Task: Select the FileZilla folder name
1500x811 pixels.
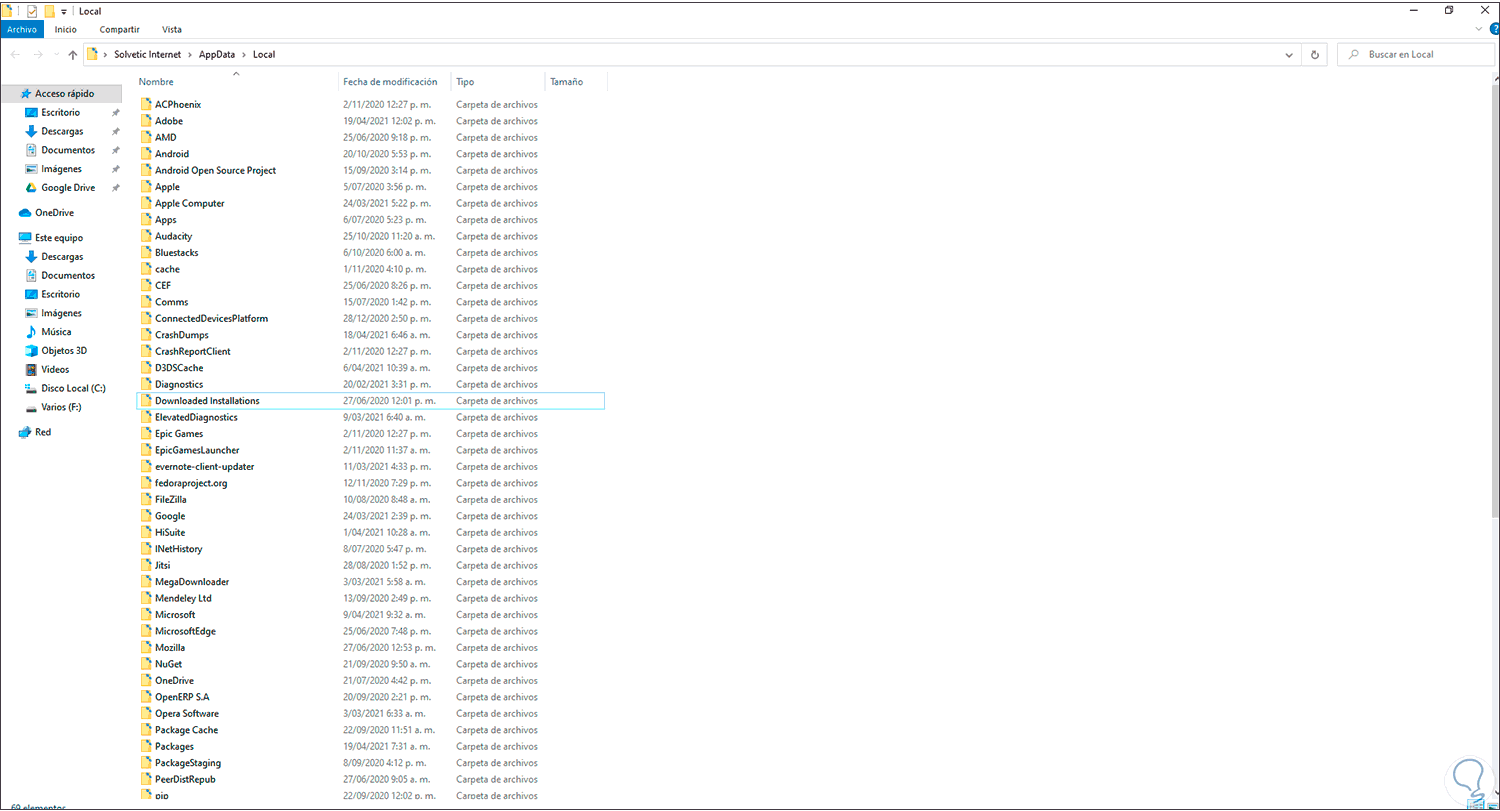Action: tap(171, 500)
